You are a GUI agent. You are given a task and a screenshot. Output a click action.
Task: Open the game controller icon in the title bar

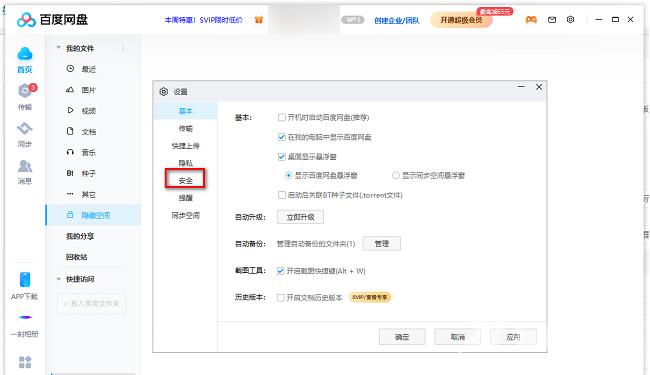(531, 19)
